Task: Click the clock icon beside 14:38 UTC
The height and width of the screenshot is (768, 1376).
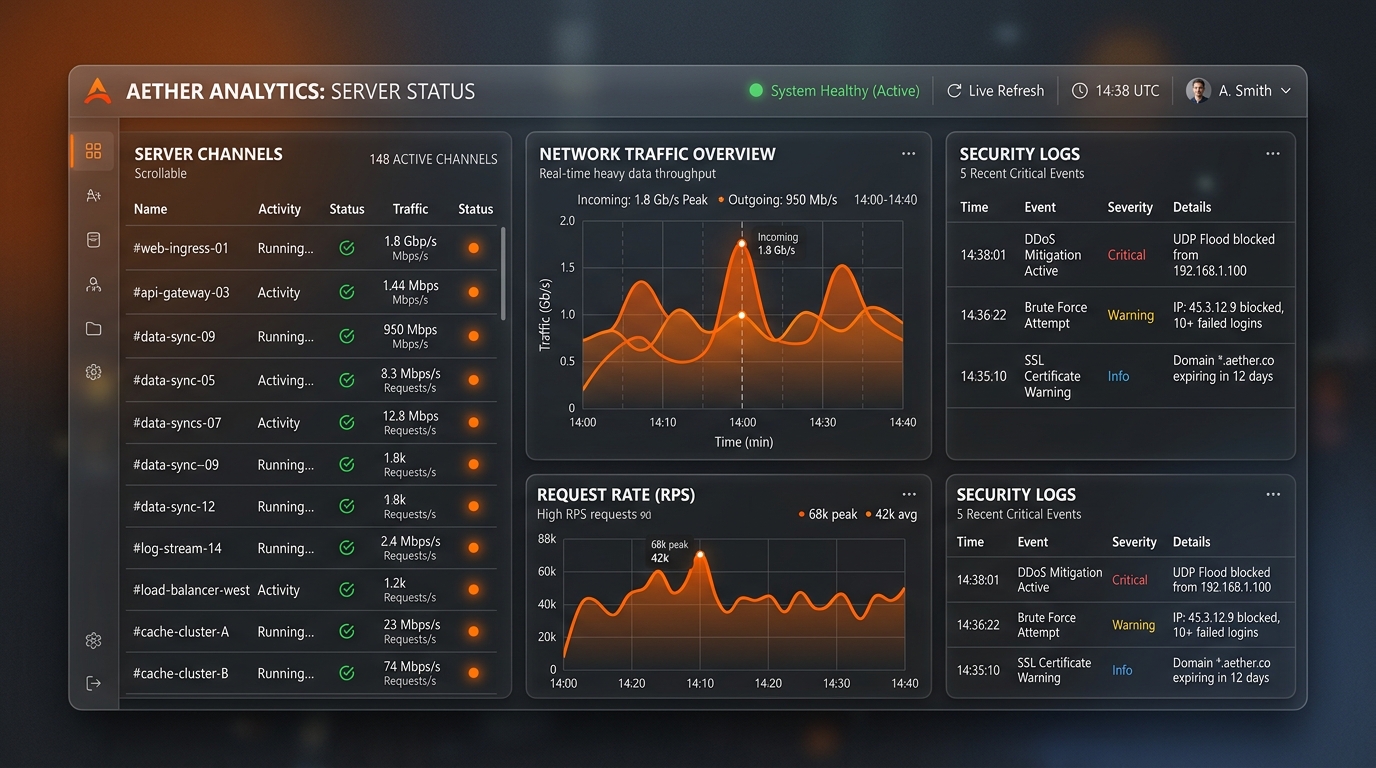Action: pos(1079,91)
